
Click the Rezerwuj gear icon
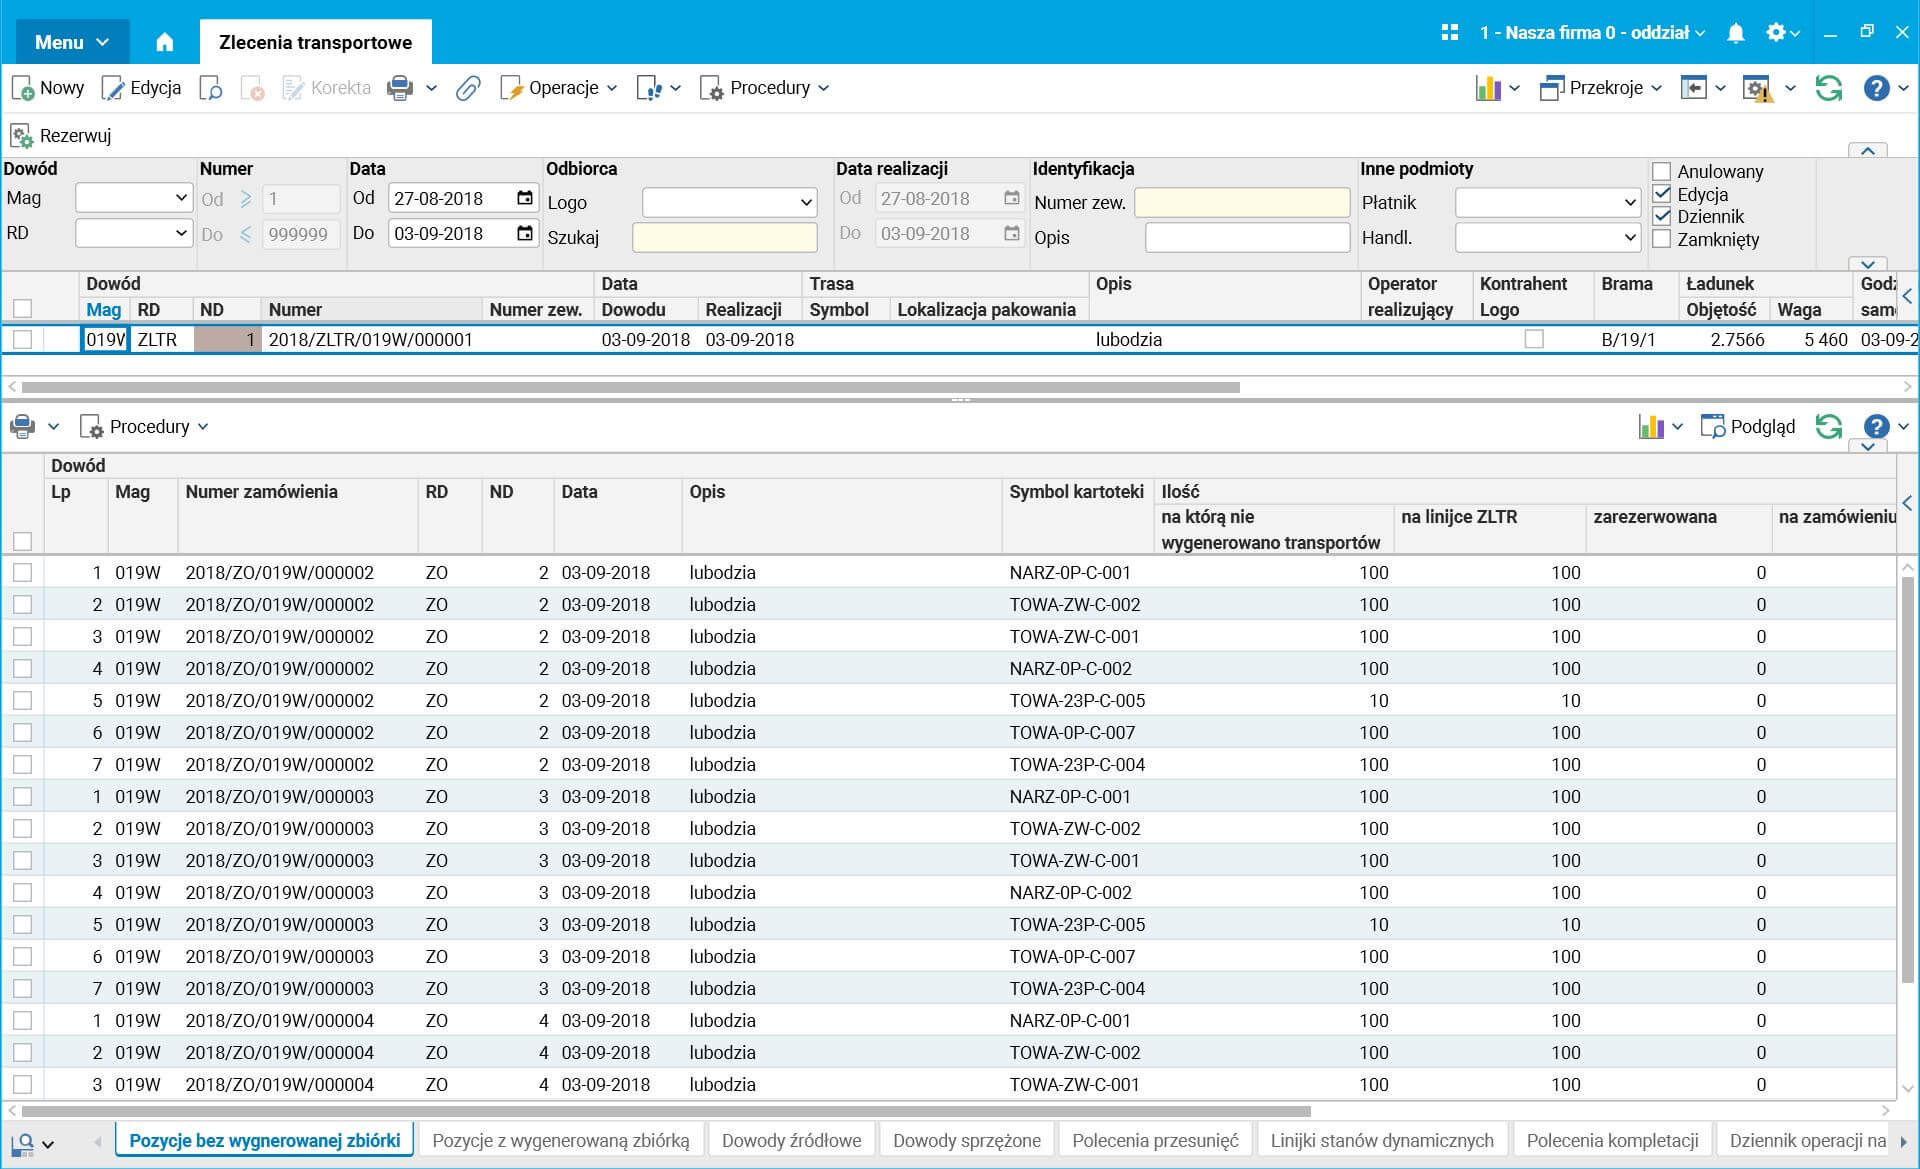pyautogui.click(x=22, y=136)
